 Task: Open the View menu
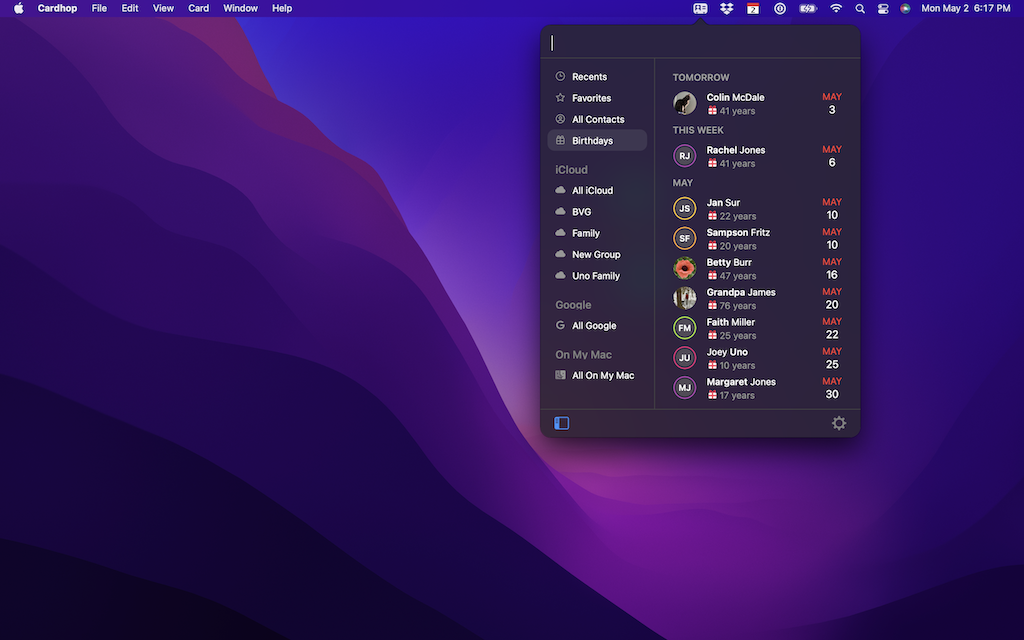(x=163, y=8)
